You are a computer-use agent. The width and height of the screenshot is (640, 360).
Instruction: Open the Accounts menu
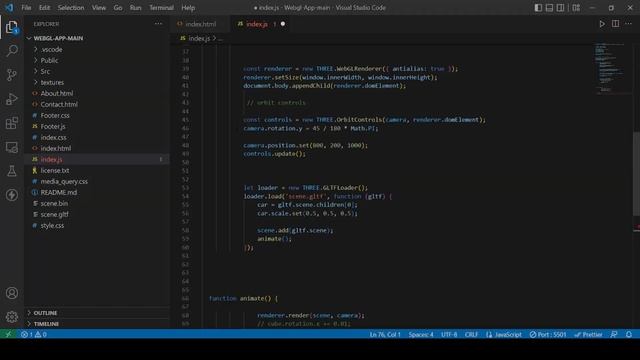click(12, 293)
